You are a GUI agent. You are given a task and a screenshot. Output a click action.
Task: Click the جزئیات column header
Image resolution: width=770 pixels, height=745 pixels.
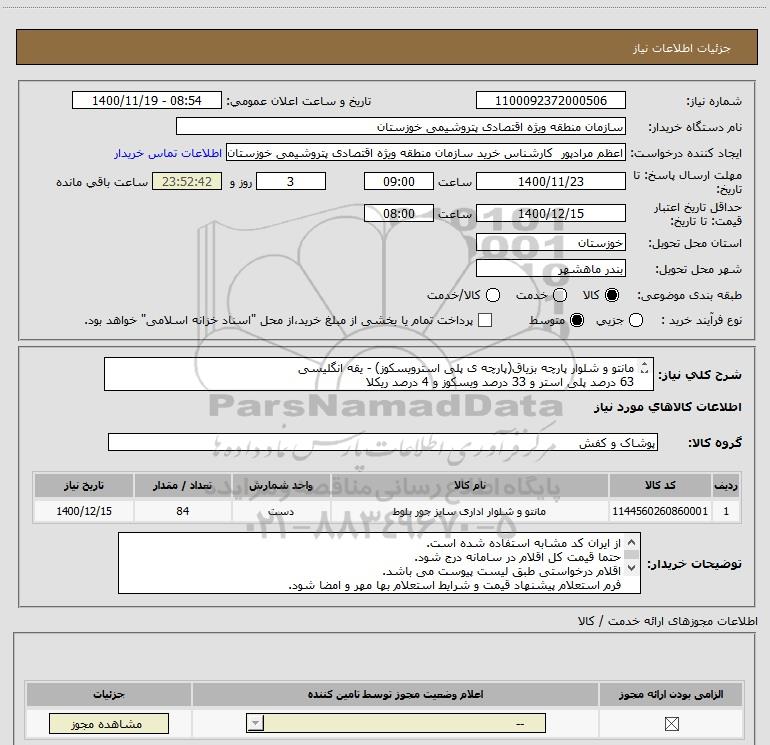pyautogui.click(x=109, y=694)
